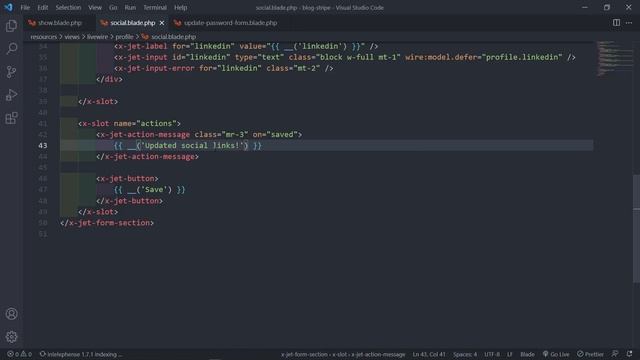
Task: Click the code minimap preview
Action: coord(614,58)
